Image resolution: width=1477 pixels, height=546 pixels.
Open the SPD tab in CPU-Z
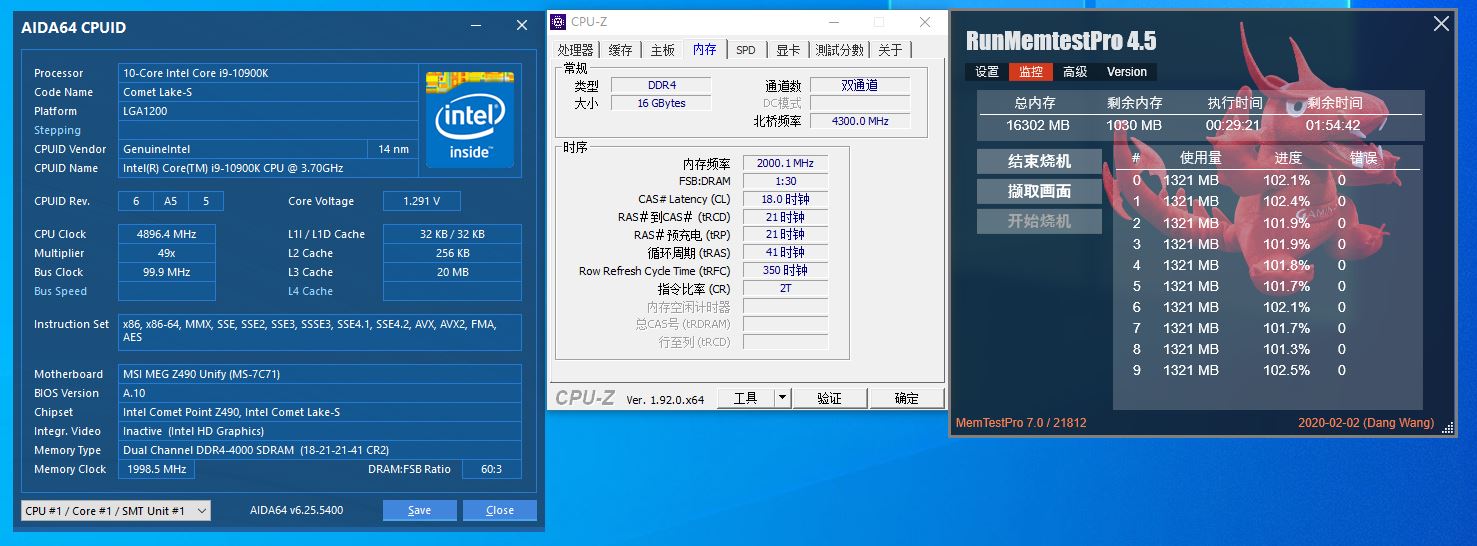click(746, 50)
